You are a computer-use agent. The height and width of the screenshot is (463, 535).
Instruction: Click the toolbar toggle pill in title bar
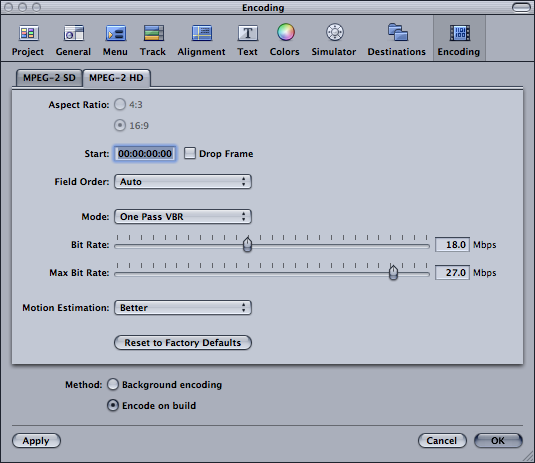tap(522, 7)
